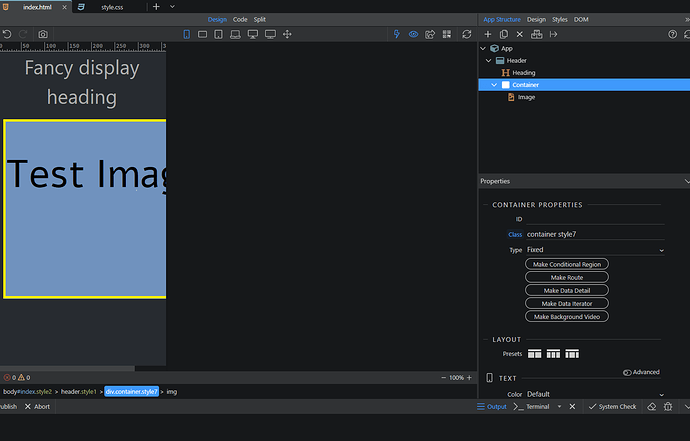Choose the four-column layout preset
Image resolution: width=690 pixels, height=441 pixels.
572,353
